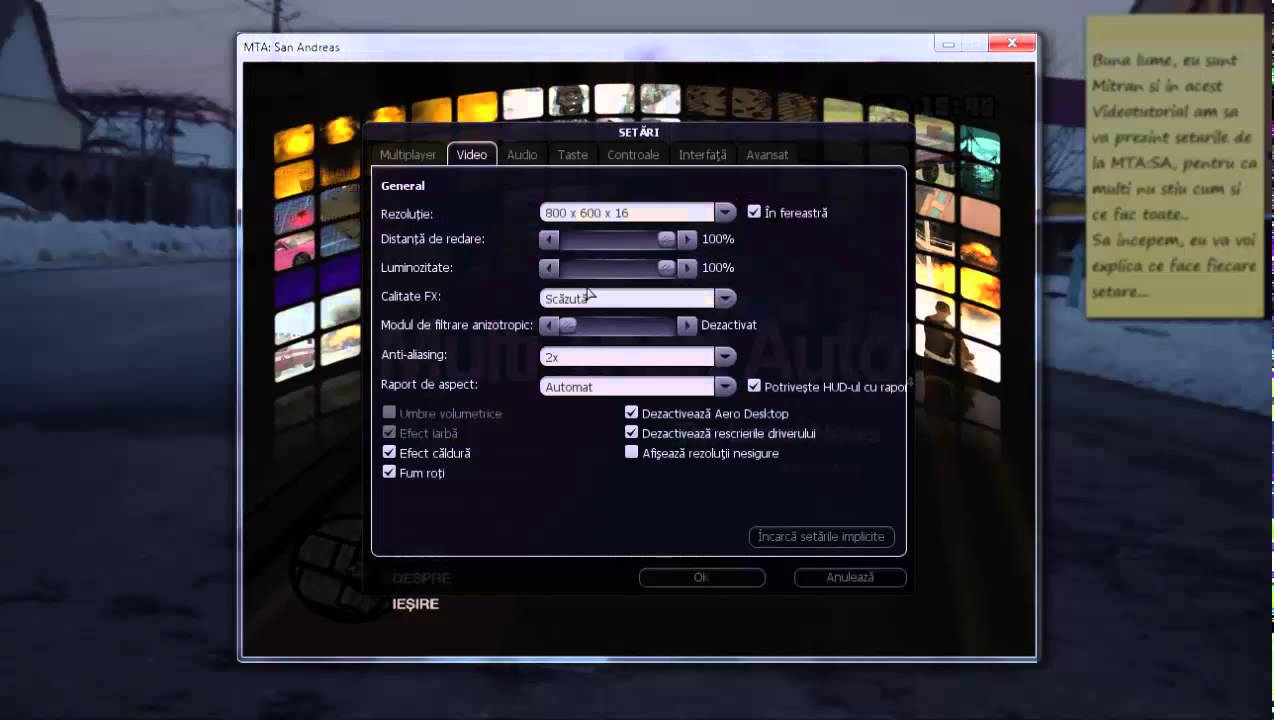Open the Interfață tab

[703, 155]
